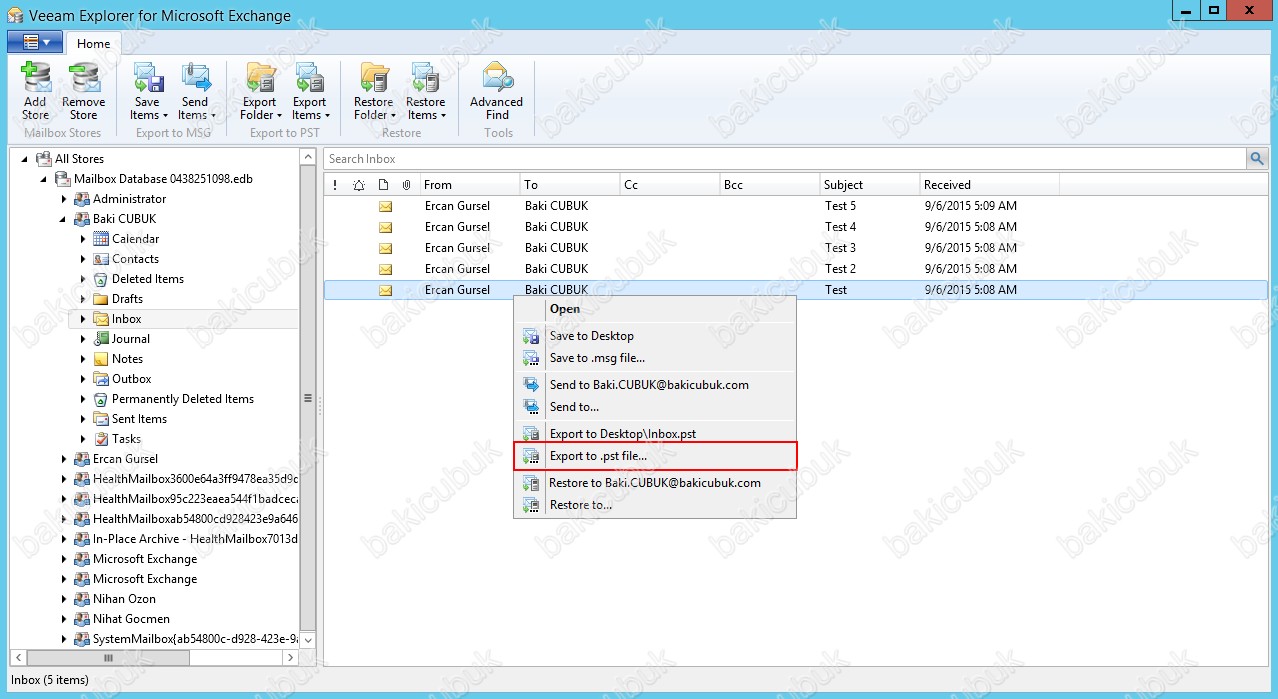Sort emails by the Bcc column
1278x699 pixels.
770,185
